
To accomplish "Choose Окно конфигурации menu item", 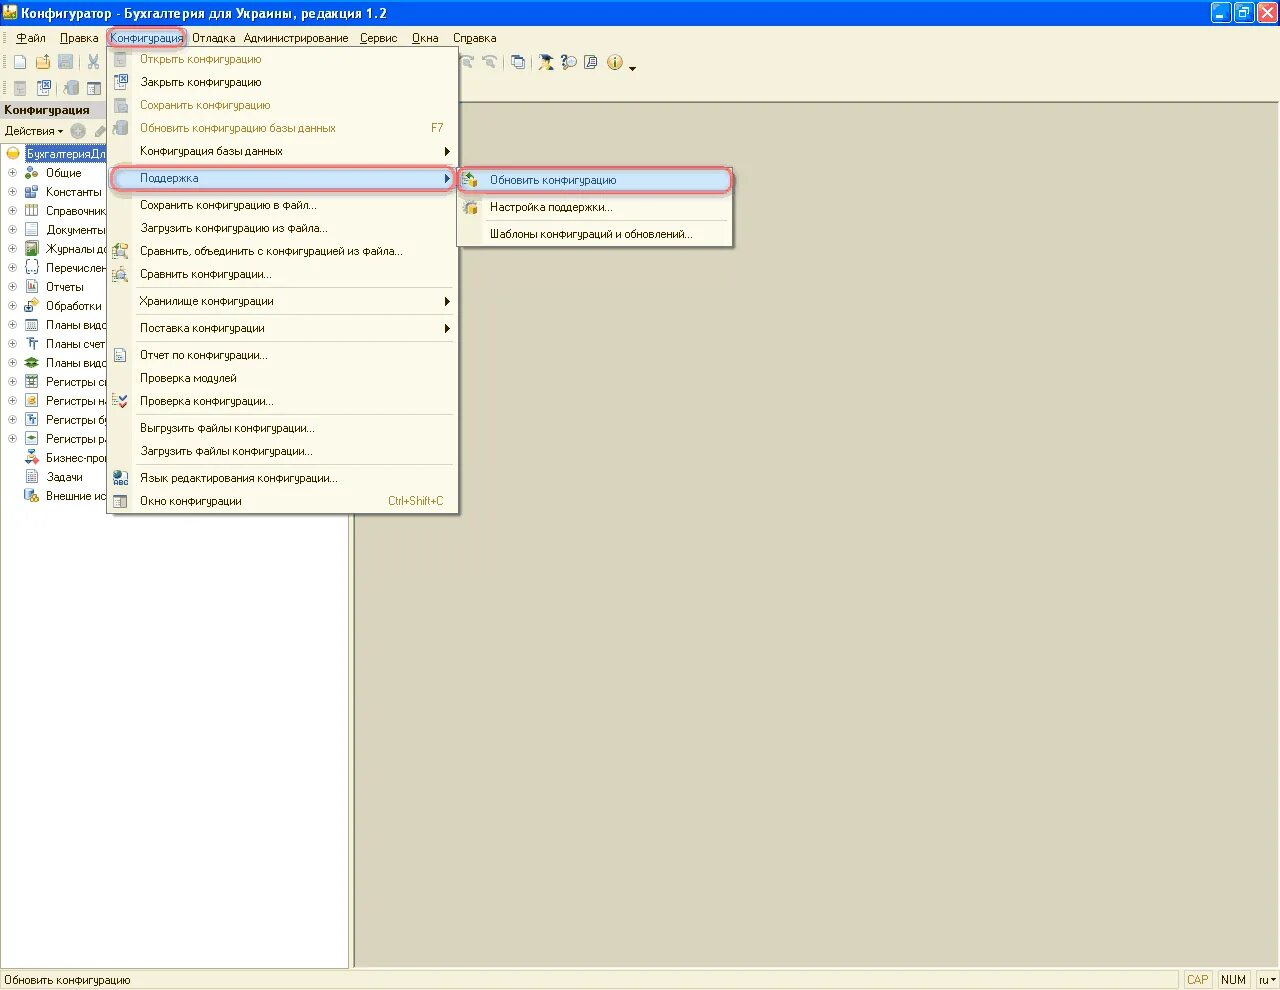I will [x=282, y=501].
